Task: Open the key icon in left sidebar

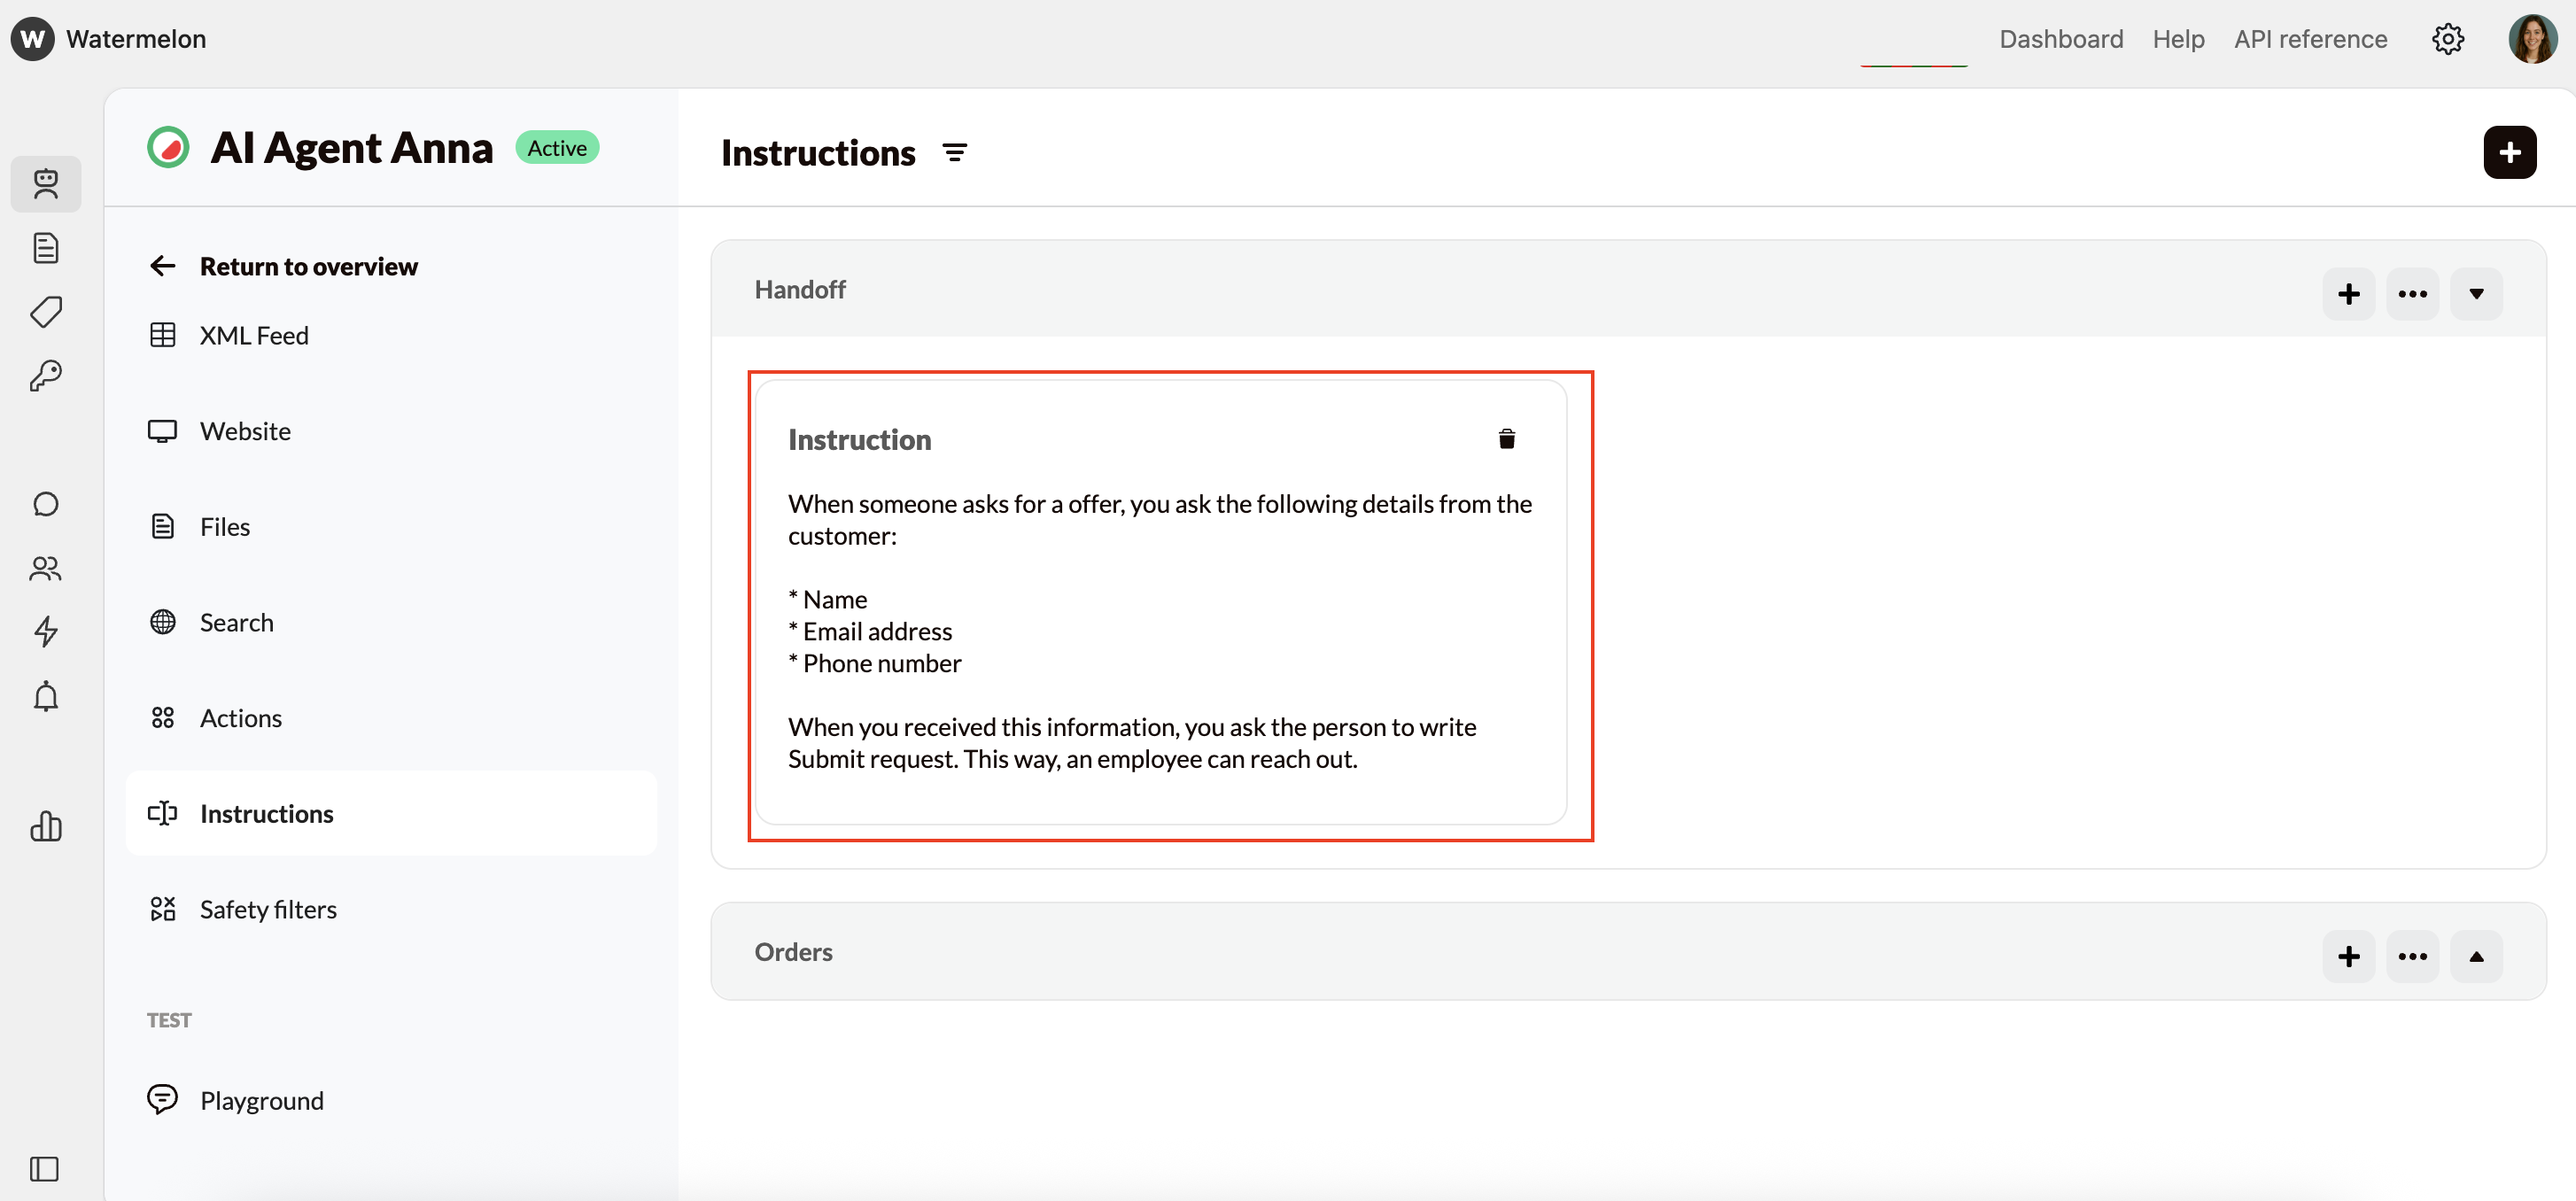Action: 46,376
